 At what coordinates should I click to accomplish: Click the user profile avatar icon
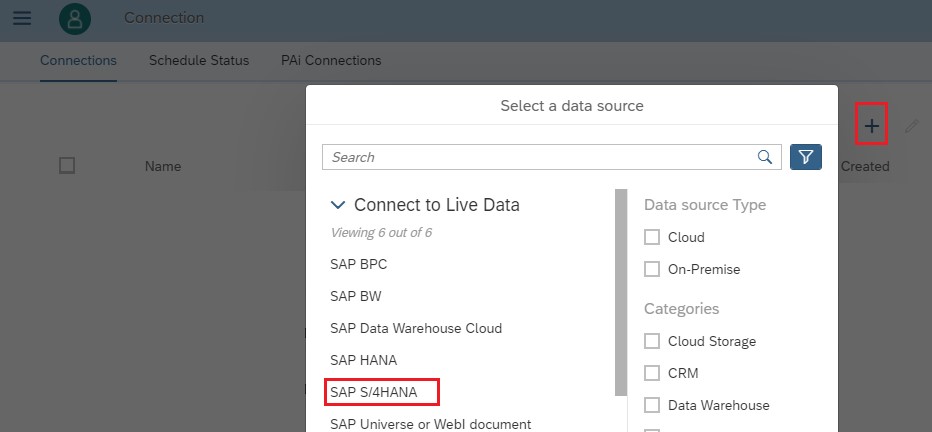click(75, 18)
